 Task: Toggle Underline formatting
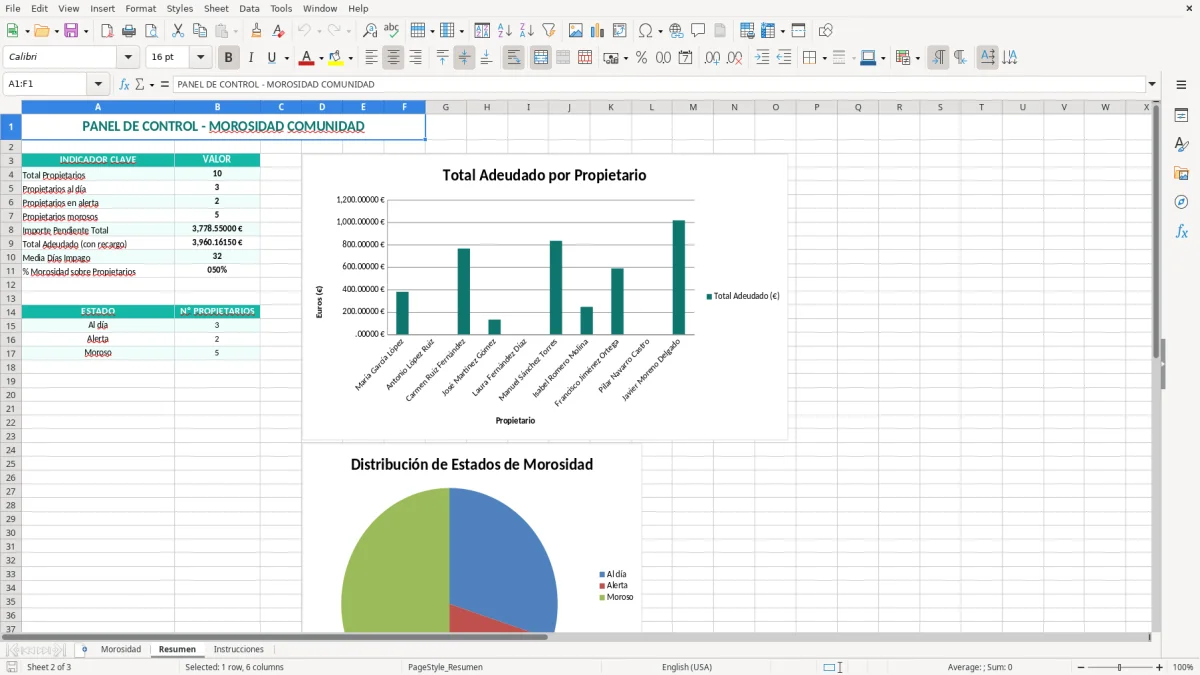271,58
